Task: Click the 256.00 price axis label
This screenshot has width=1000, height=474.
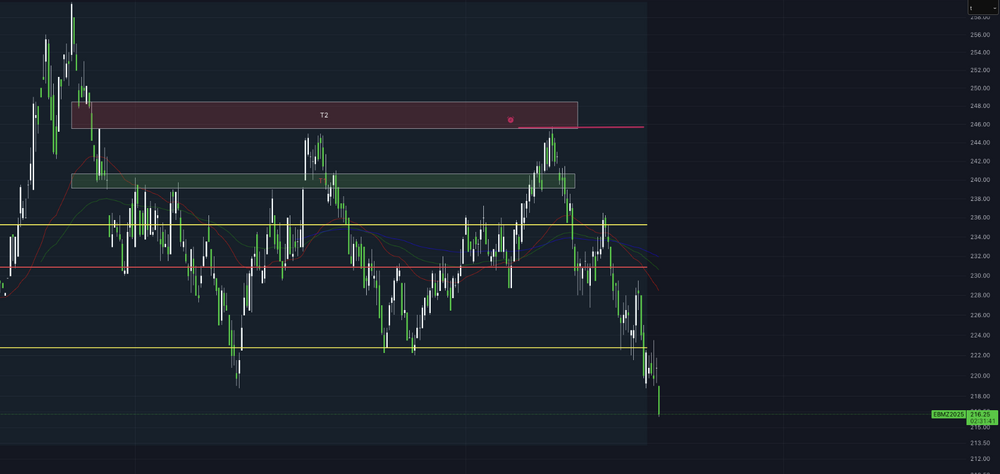Action: (979, 35)
